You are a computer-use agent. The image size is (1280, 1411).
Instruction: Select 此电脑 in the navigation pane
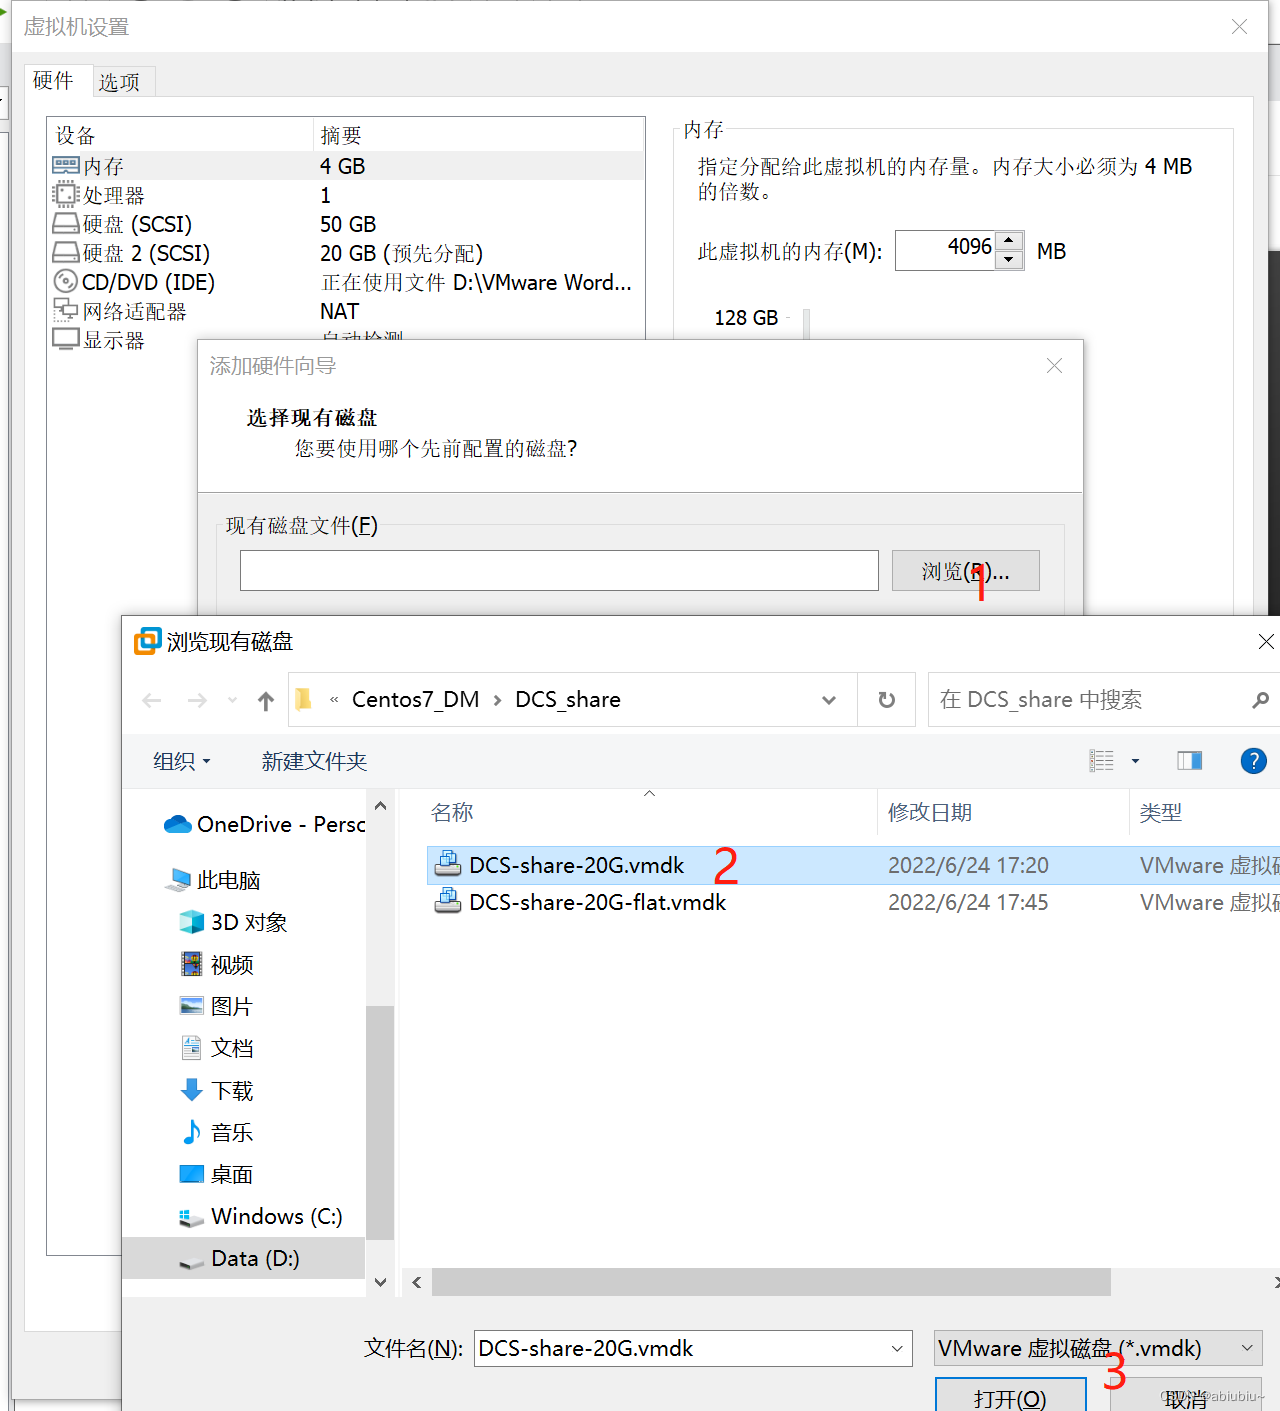point(212,880)
